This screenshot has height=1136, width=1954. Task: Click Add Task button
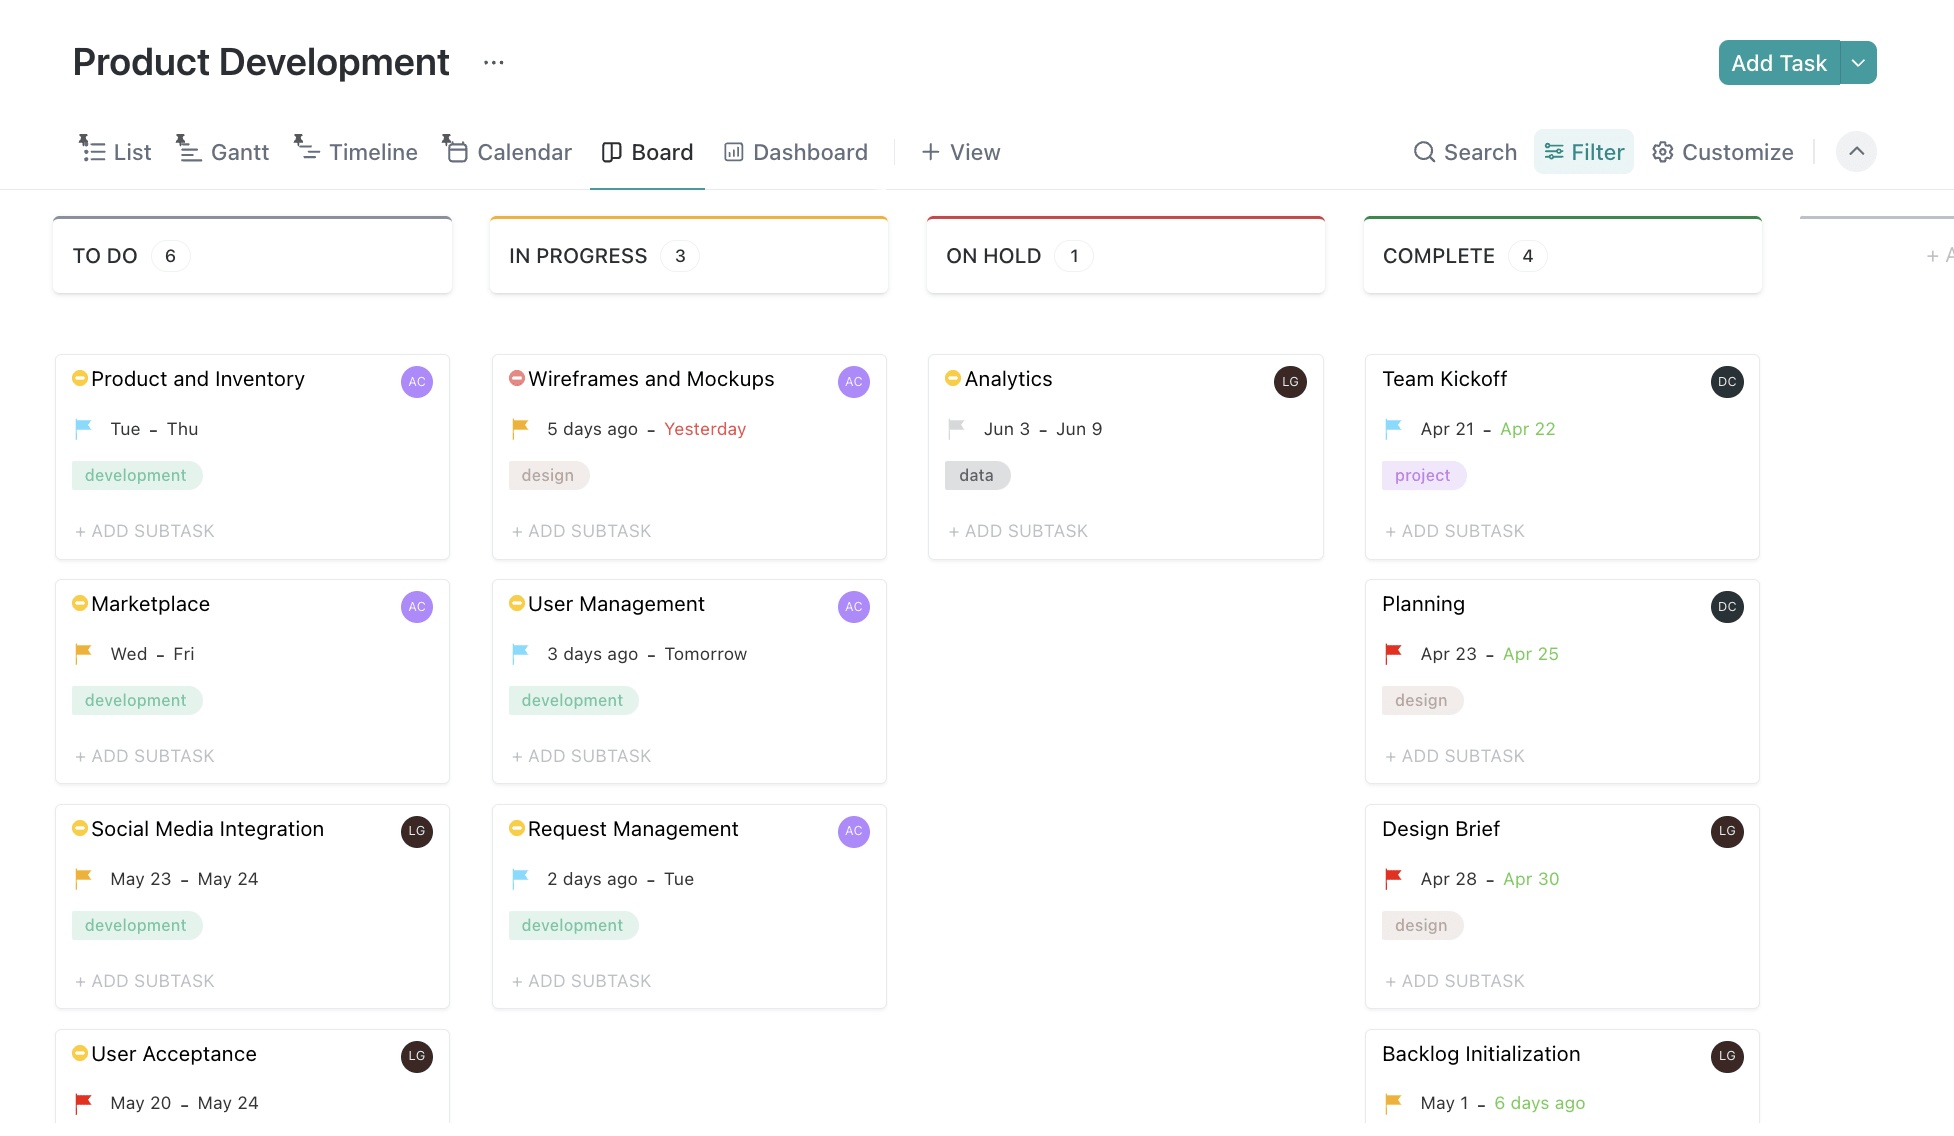pos(1780,62)
